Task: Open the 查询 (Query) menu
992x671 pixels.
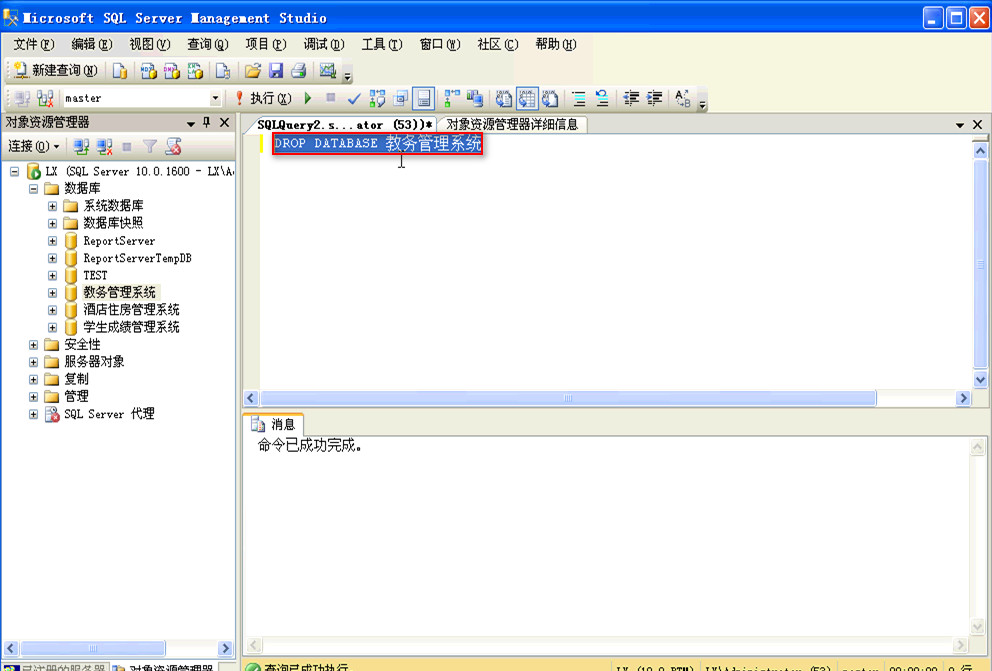Action: (x=208, y=44)
